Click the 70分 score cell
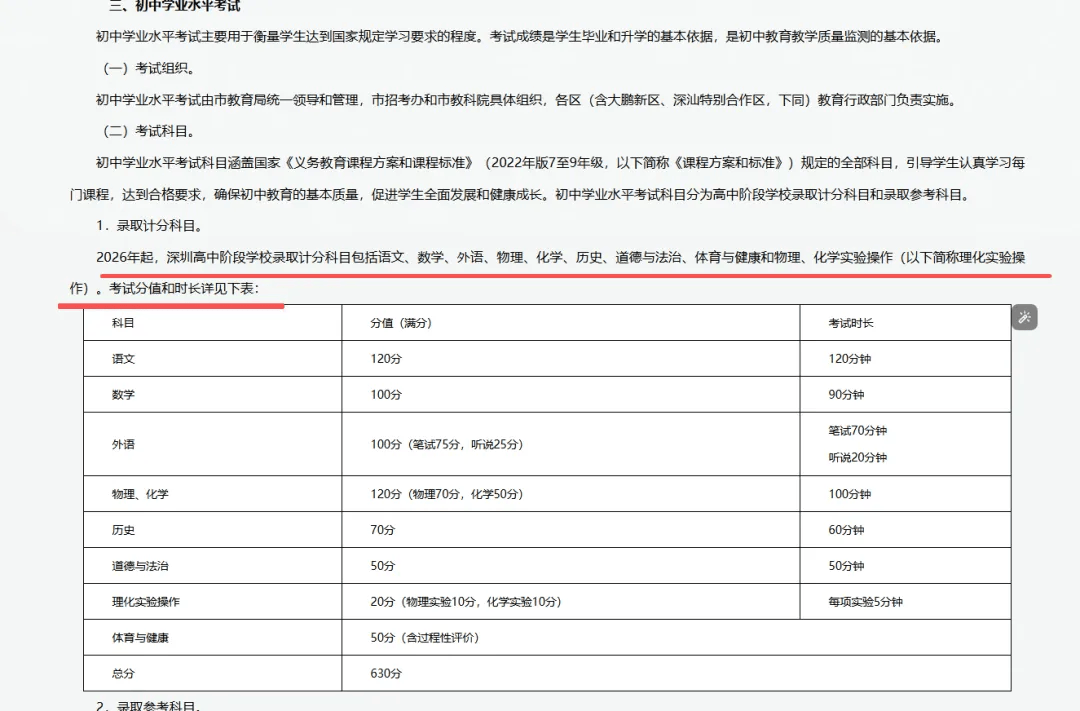 (x=570, y=529)
